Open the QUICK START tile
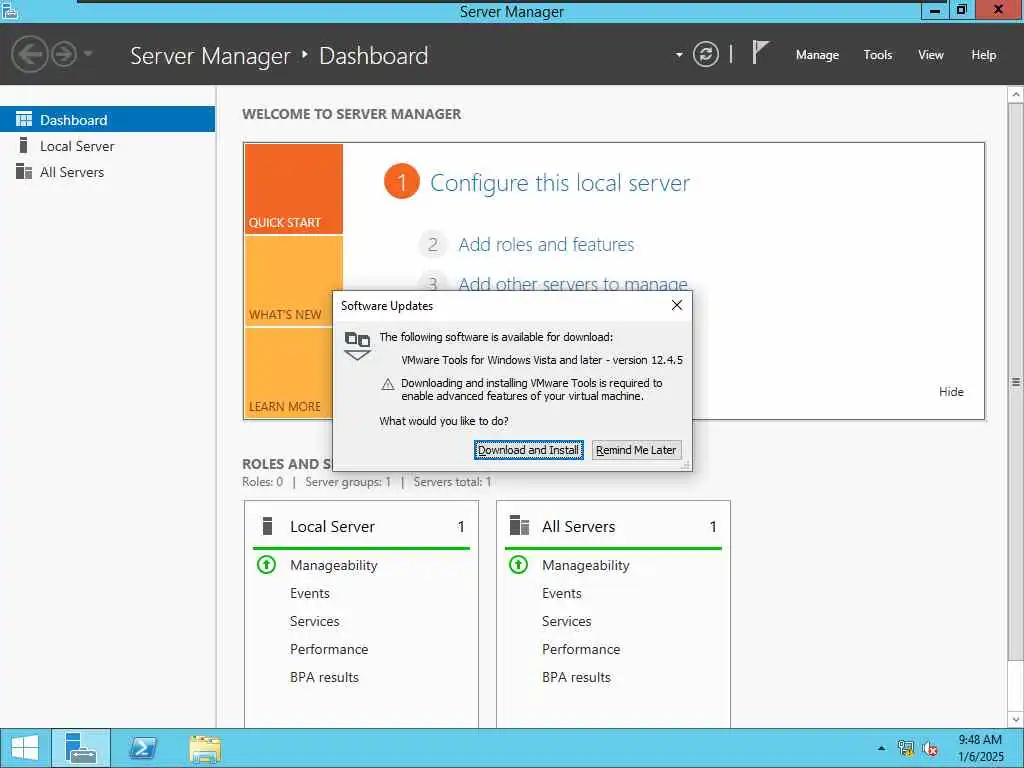The height and width of the screenshot is (768, 1024). [293, 189]
